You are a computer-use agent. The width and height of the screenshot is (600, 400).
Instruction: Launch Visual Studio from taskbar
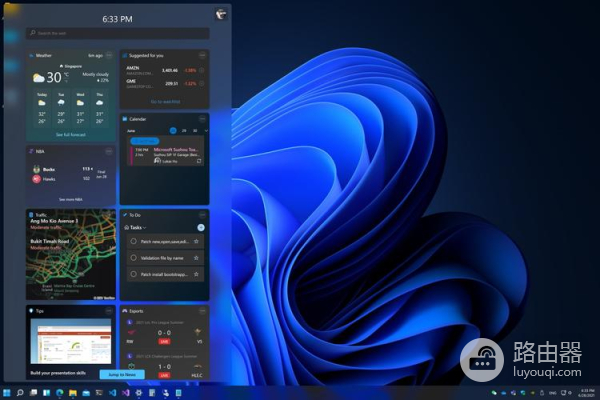click(x=126, y=393)
